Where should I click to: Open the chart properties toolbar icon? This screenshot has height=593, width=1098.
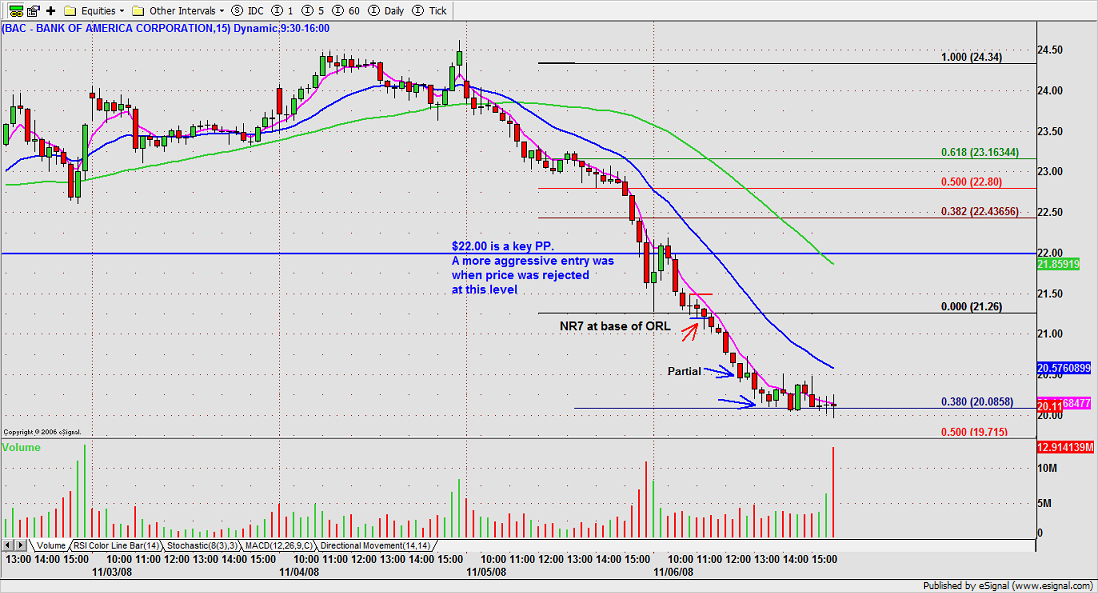coord(33,11)
